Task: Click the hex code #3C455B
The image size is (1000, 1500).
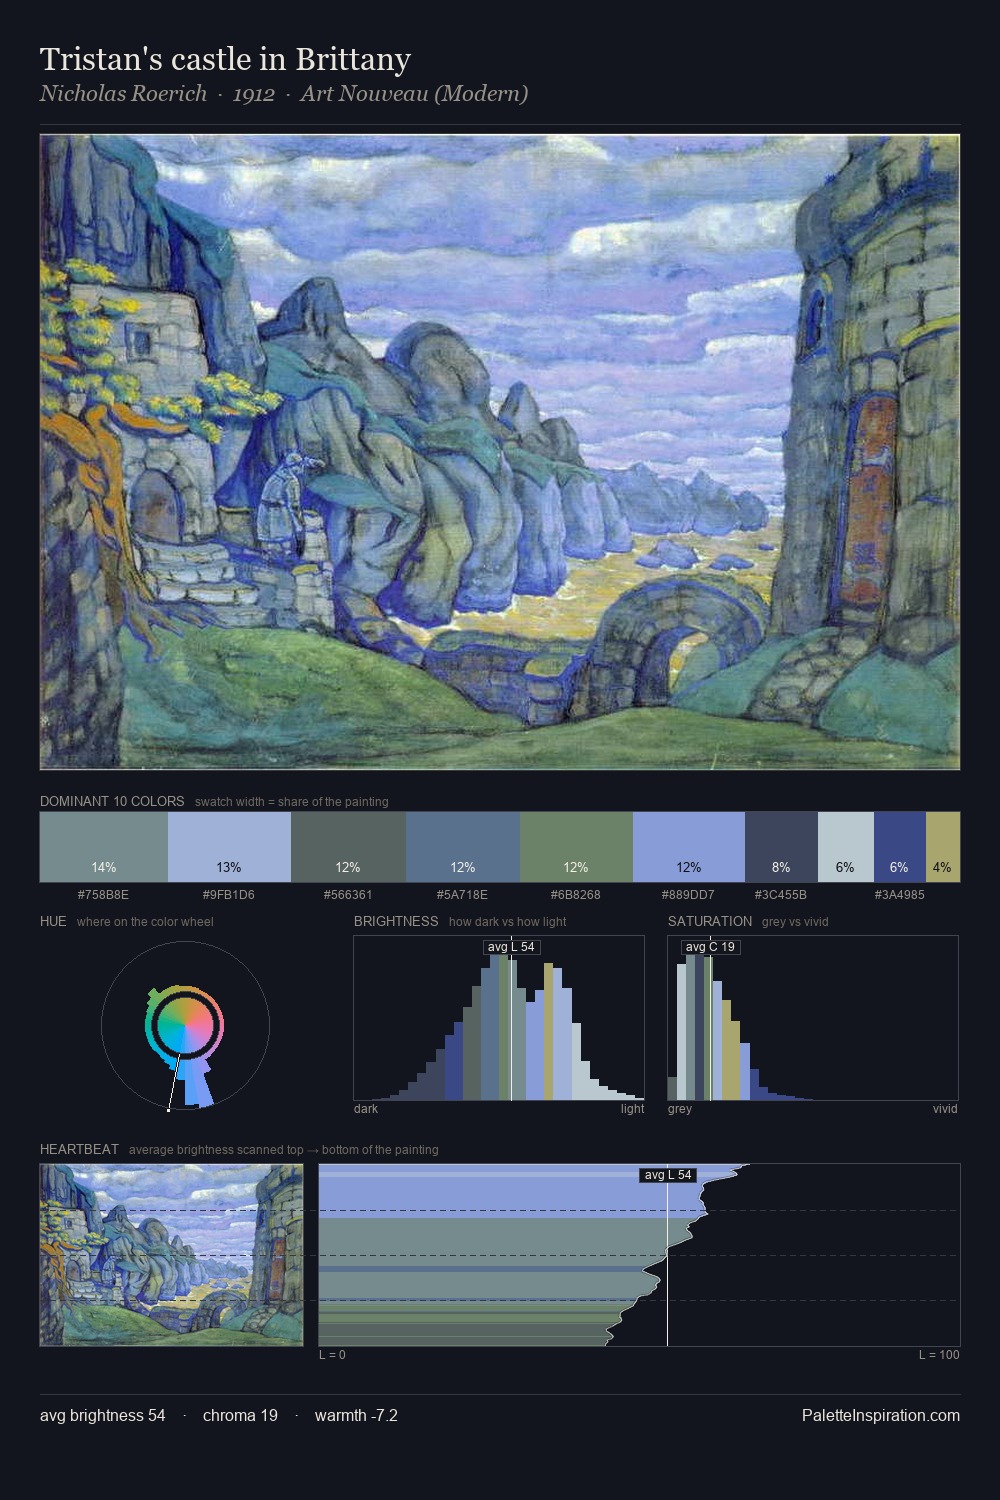Action: (x=781, y=895)
